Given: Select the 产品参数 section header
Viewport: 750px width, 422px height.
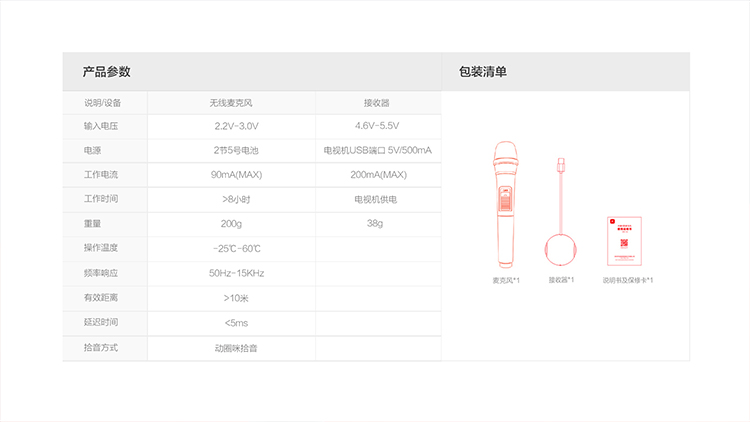Looking at the screenshot, I should (x=107, y=72).
